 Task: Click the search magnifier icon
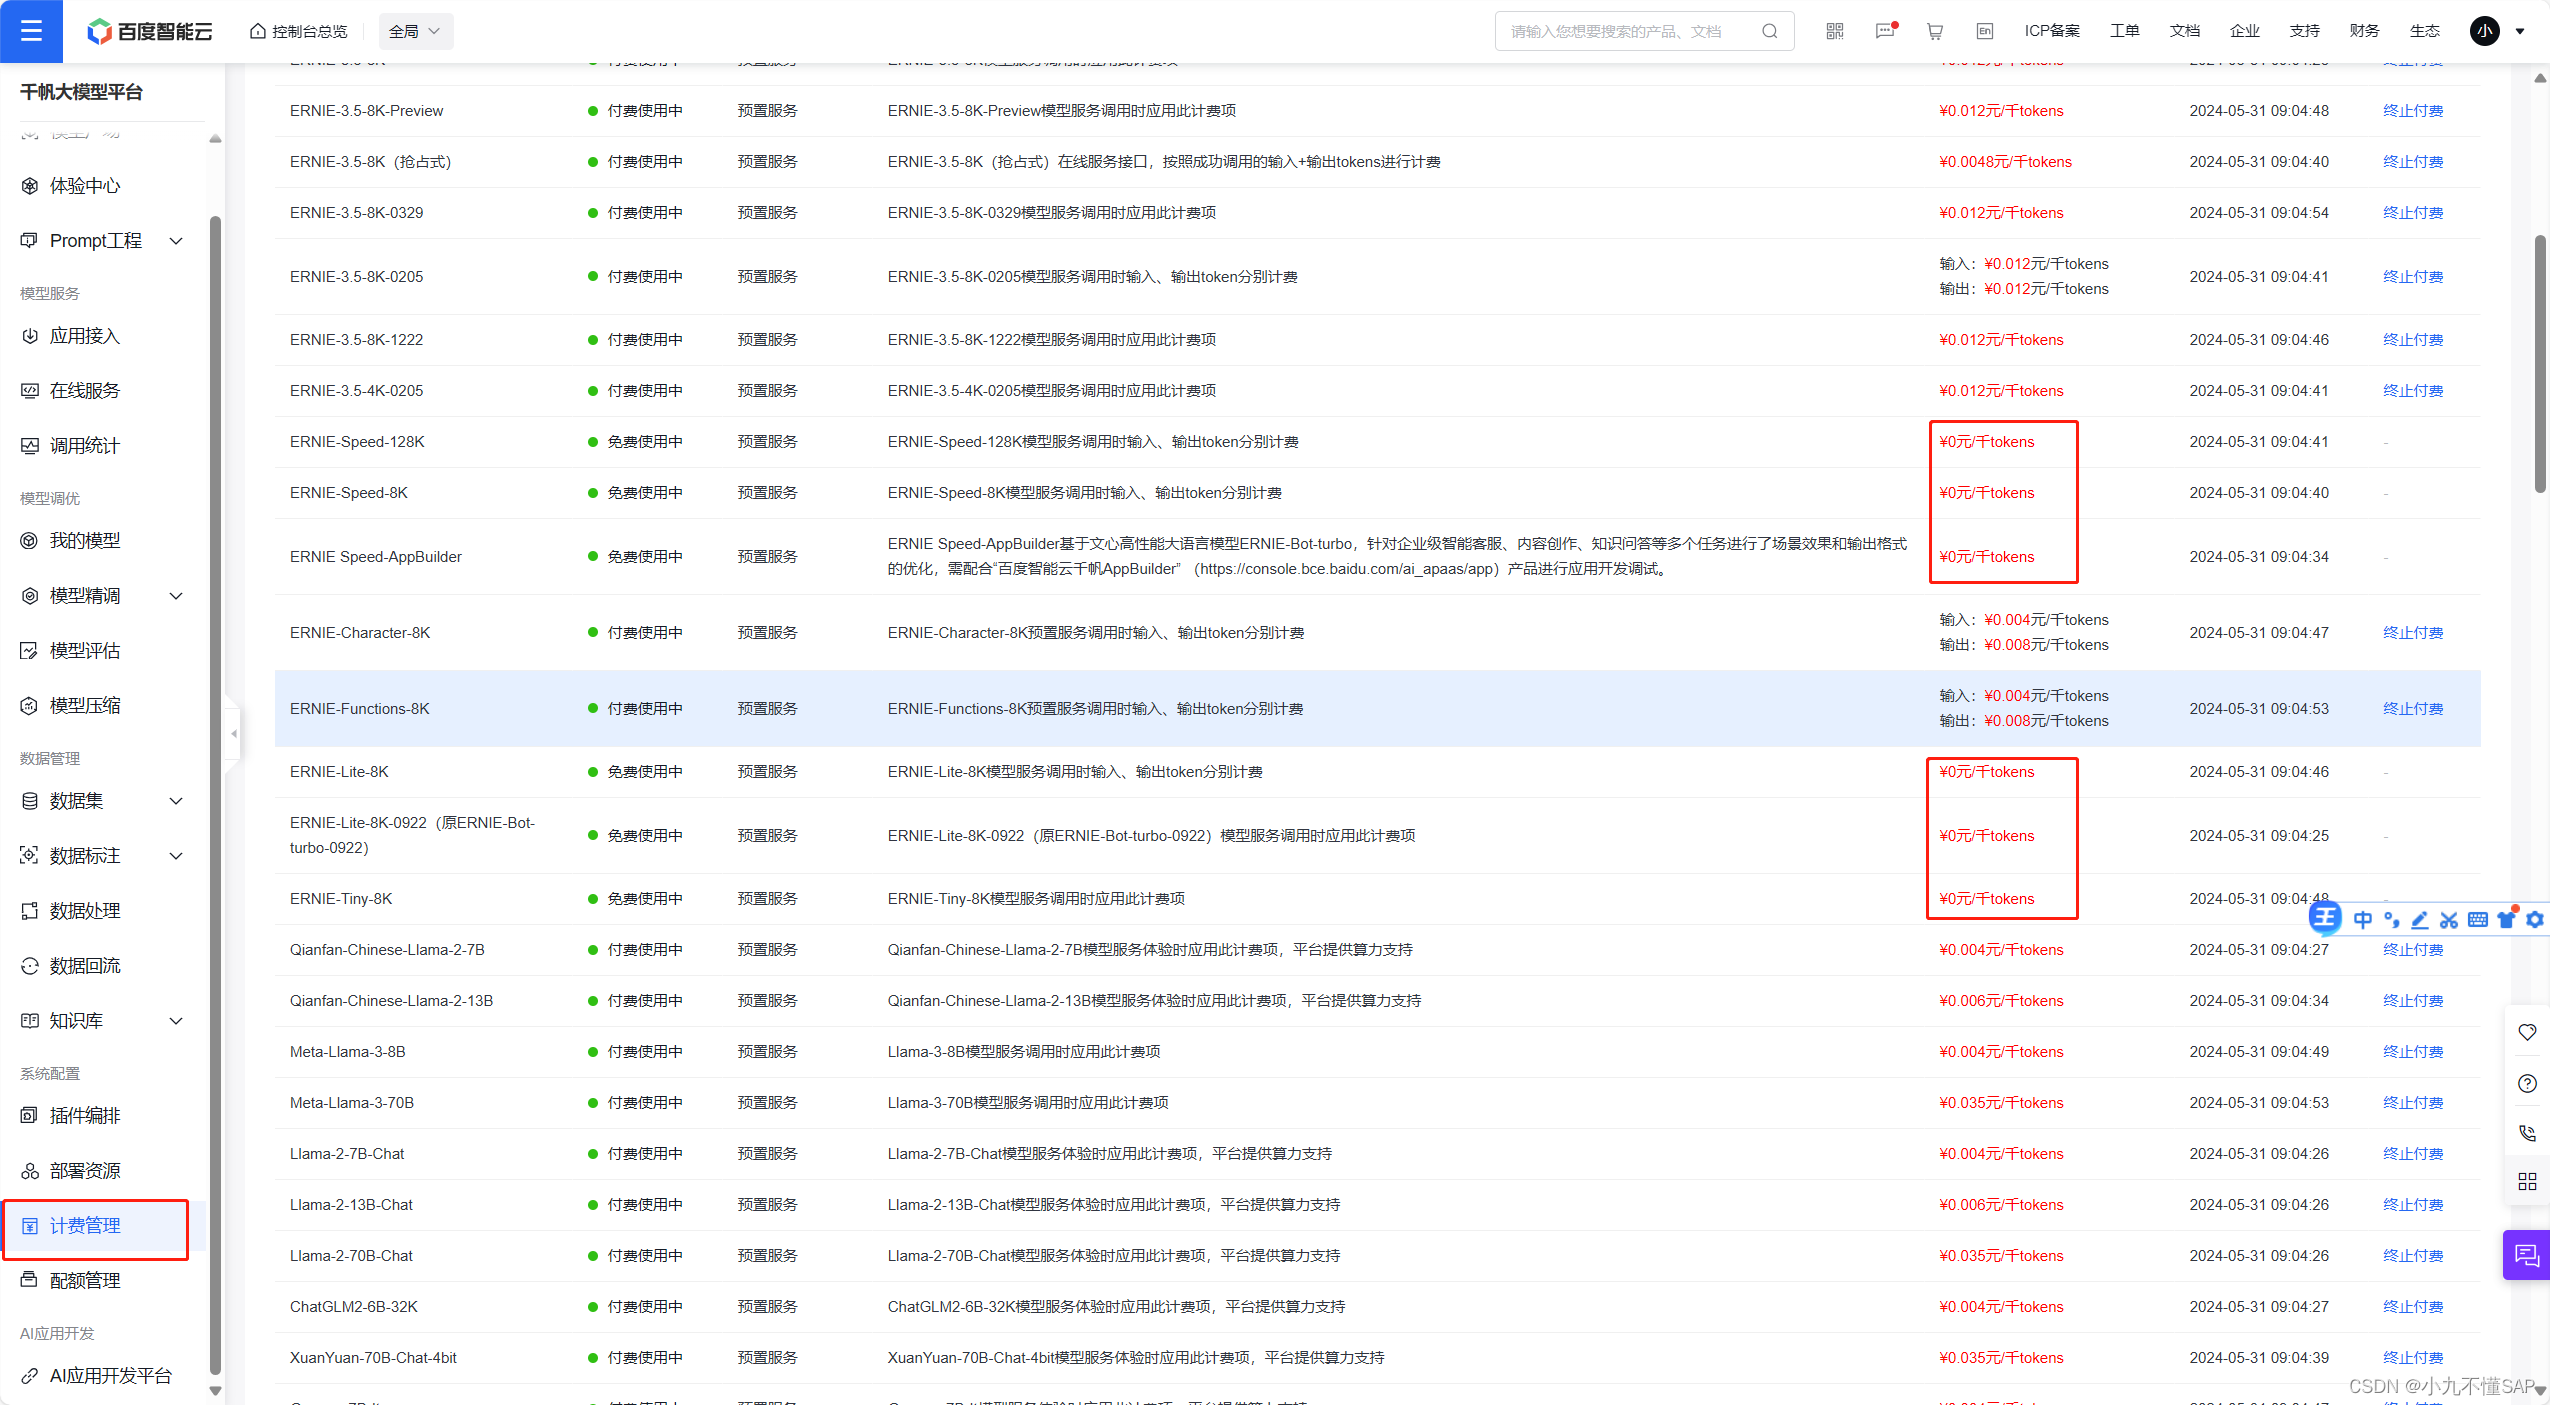(x=1770, y=31)
